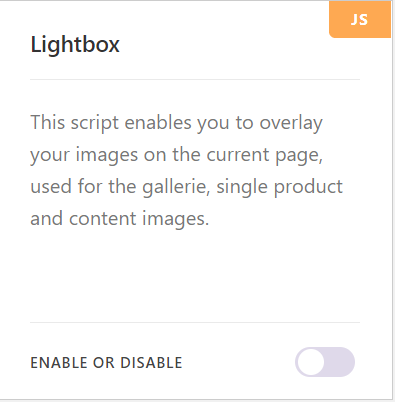Click the divider line under Lightbox heading
The width and height of the screenshot is (395, 402).
tap(195, 80)
